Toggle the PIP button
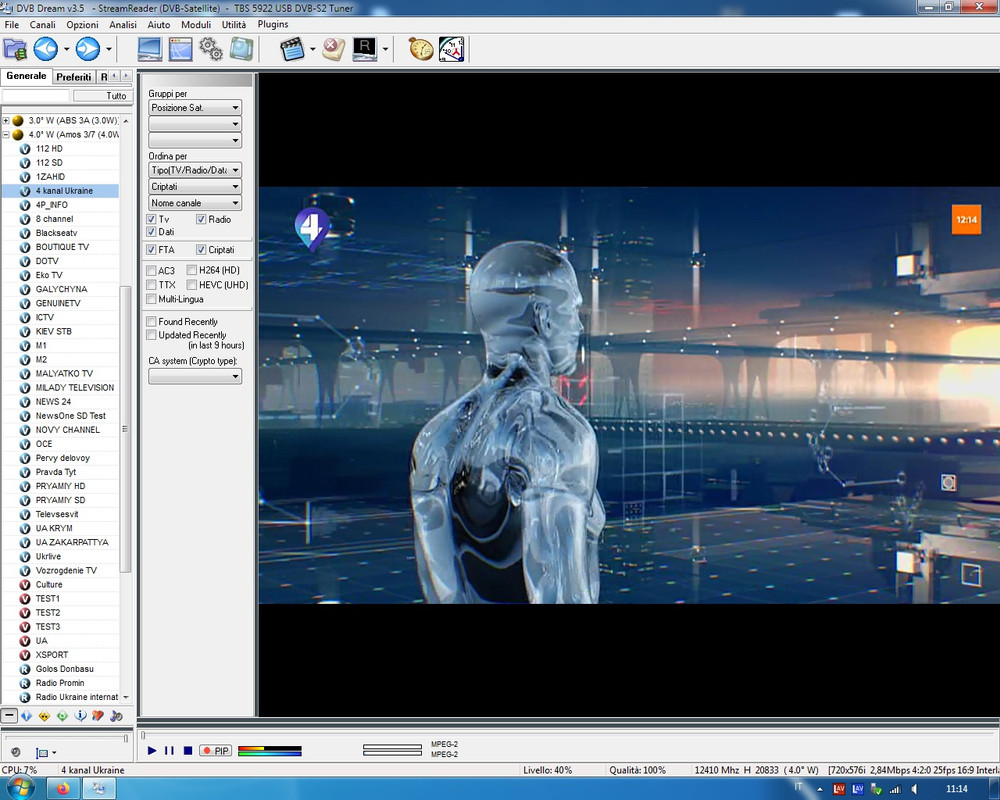1000x800 pixels. click(215, 751)
